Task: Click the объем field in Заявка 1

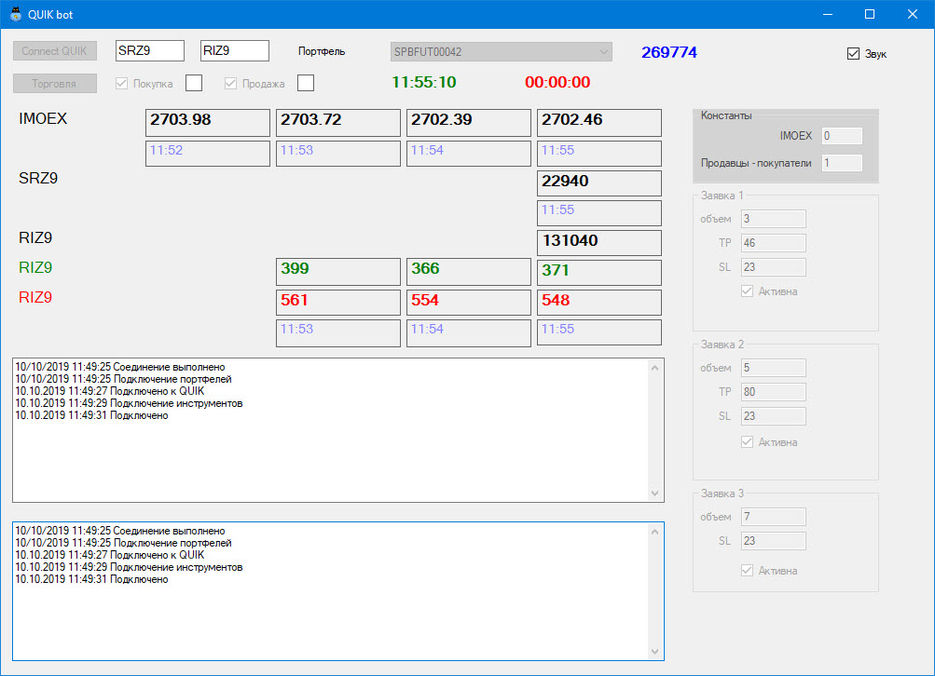Action: click(x=773, y=219)
